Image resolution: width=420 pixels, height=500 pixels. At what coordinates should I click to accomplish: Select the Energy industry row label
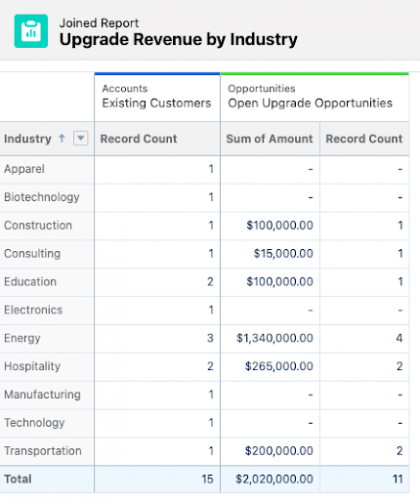coord(22,338)
